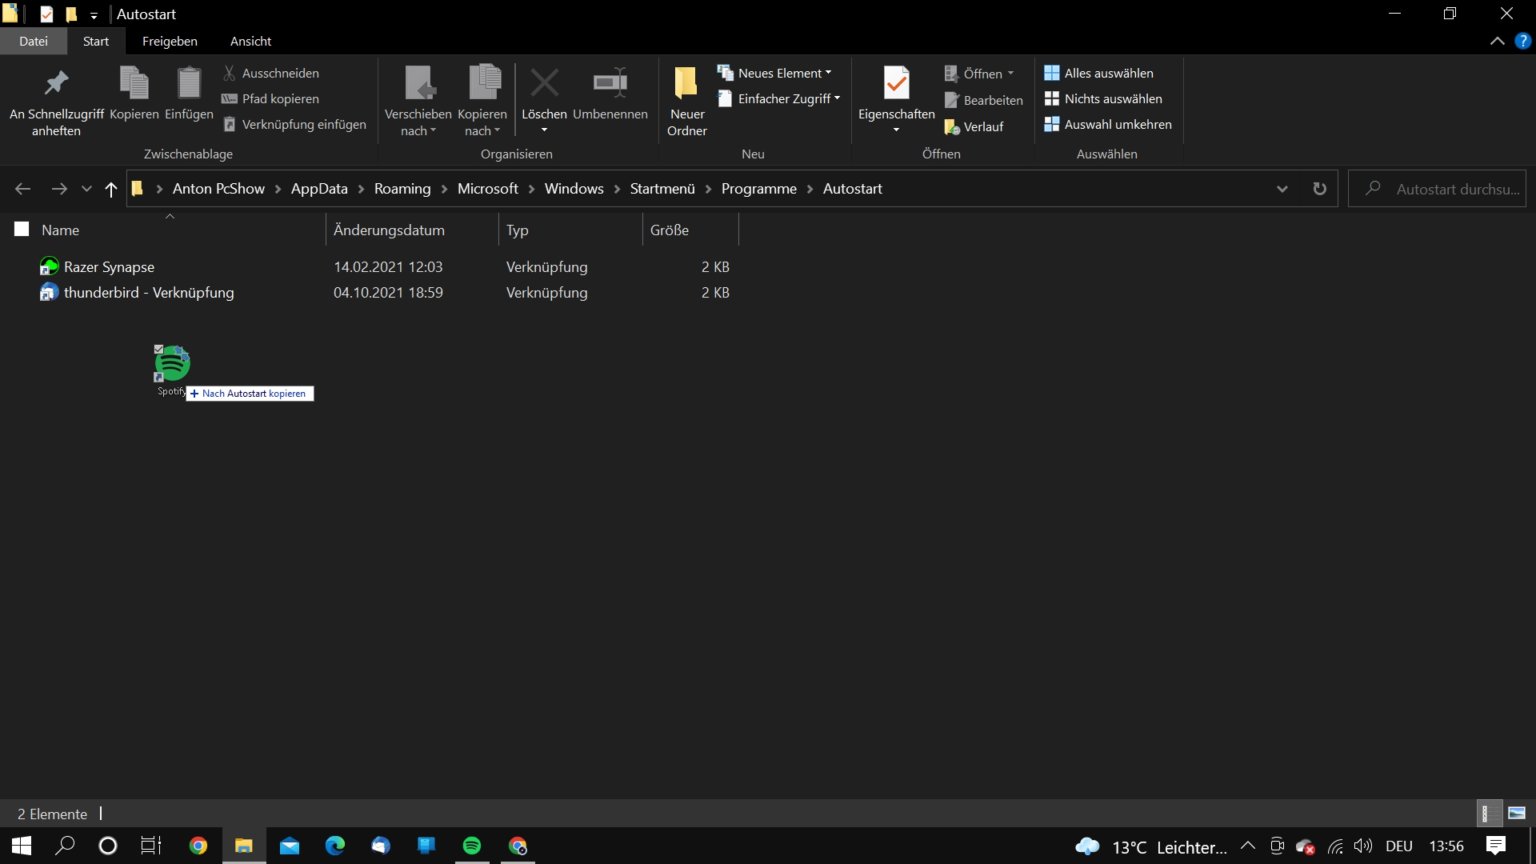Refresh the folder with the reload icon

pos(1319,188)
